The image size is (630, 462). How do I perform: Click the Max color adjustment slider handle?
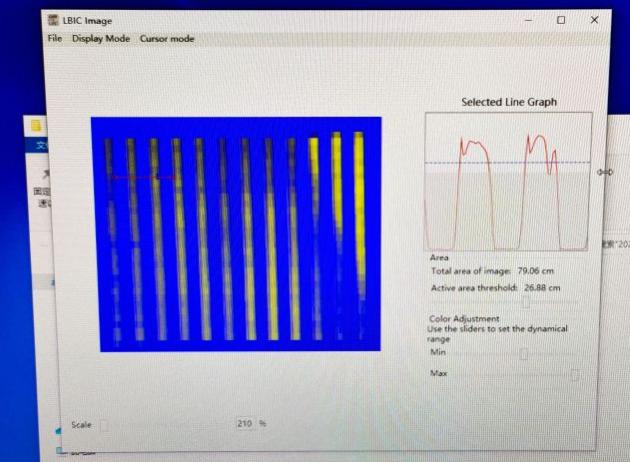pyautogui.click(x=574, y=374)
